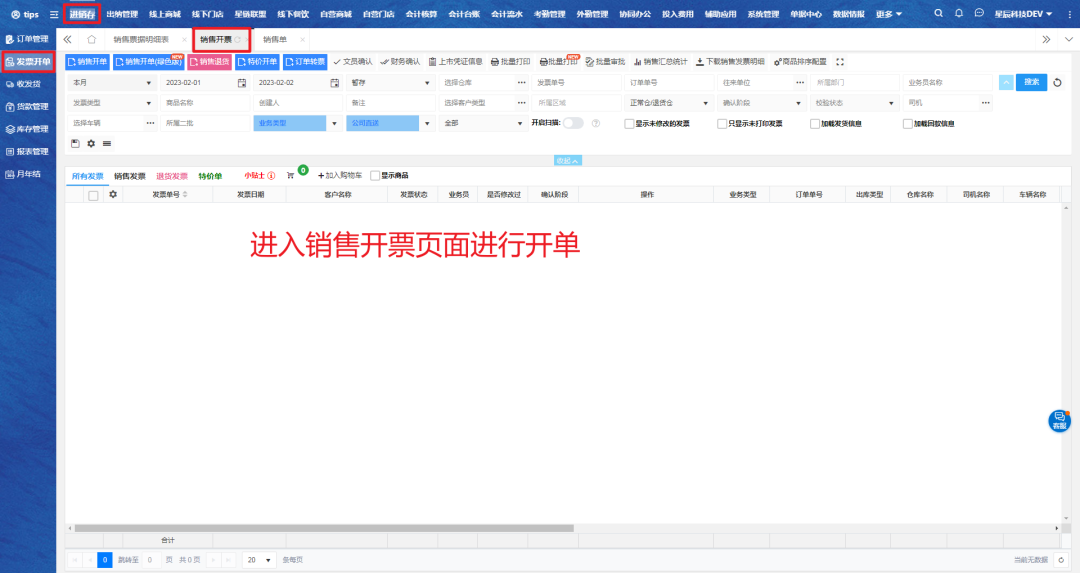Click the blue 搜索 button
This screenshot has height=573, width=1080.
(x=1031, y=82)
